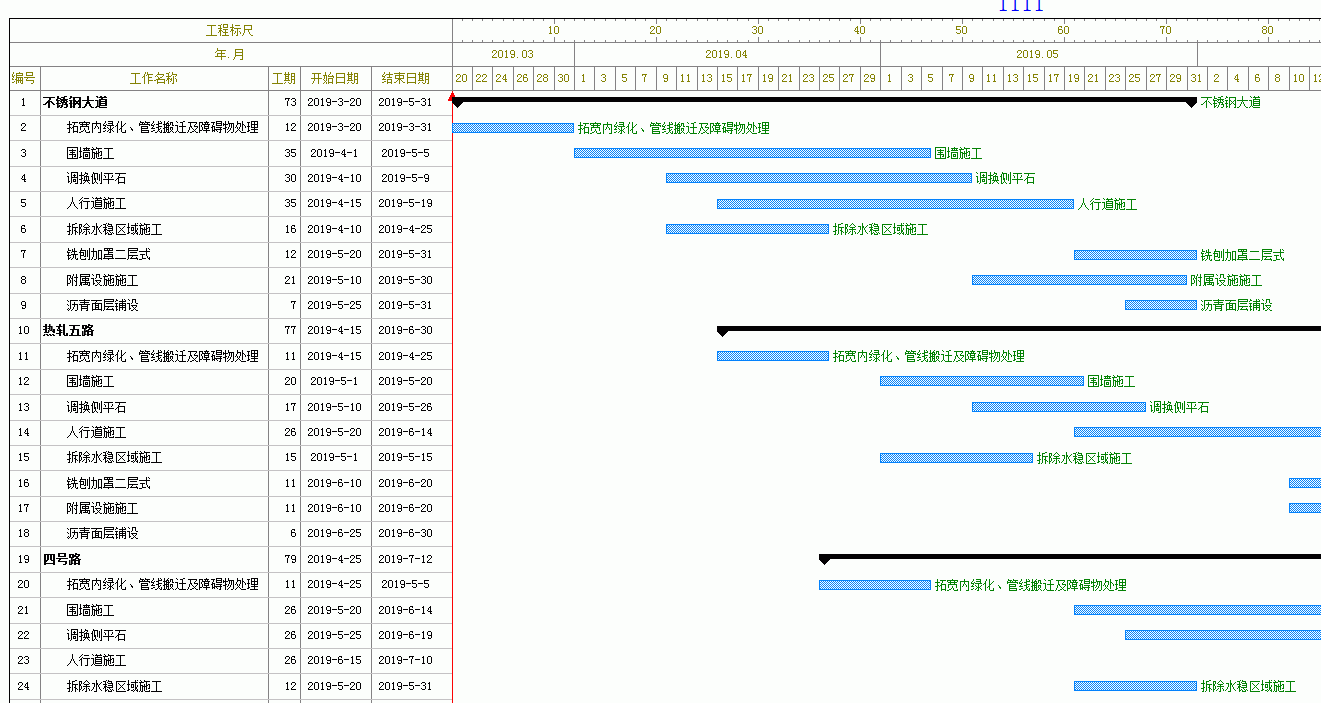Click the black summary bar for 四号路
Viewport: 1321px width, 703px height.
click(1070, 557)
